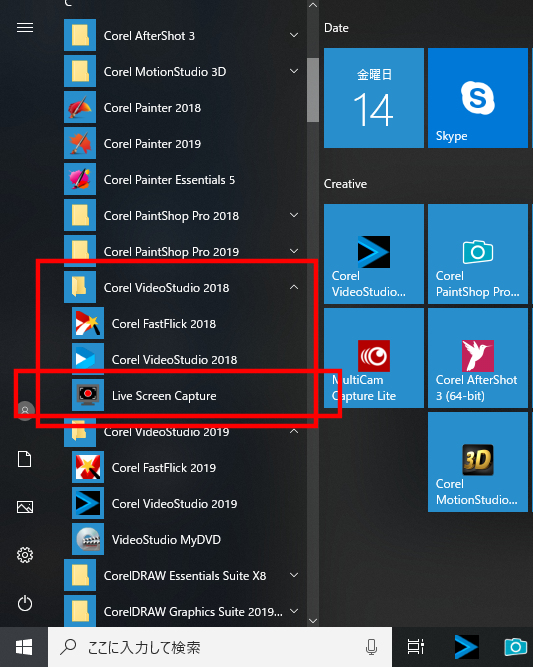Viewport: 533px width, 667px height.
Task: Open the Corel AfterShot 3 (64-bit) tile
Action: 478,358
